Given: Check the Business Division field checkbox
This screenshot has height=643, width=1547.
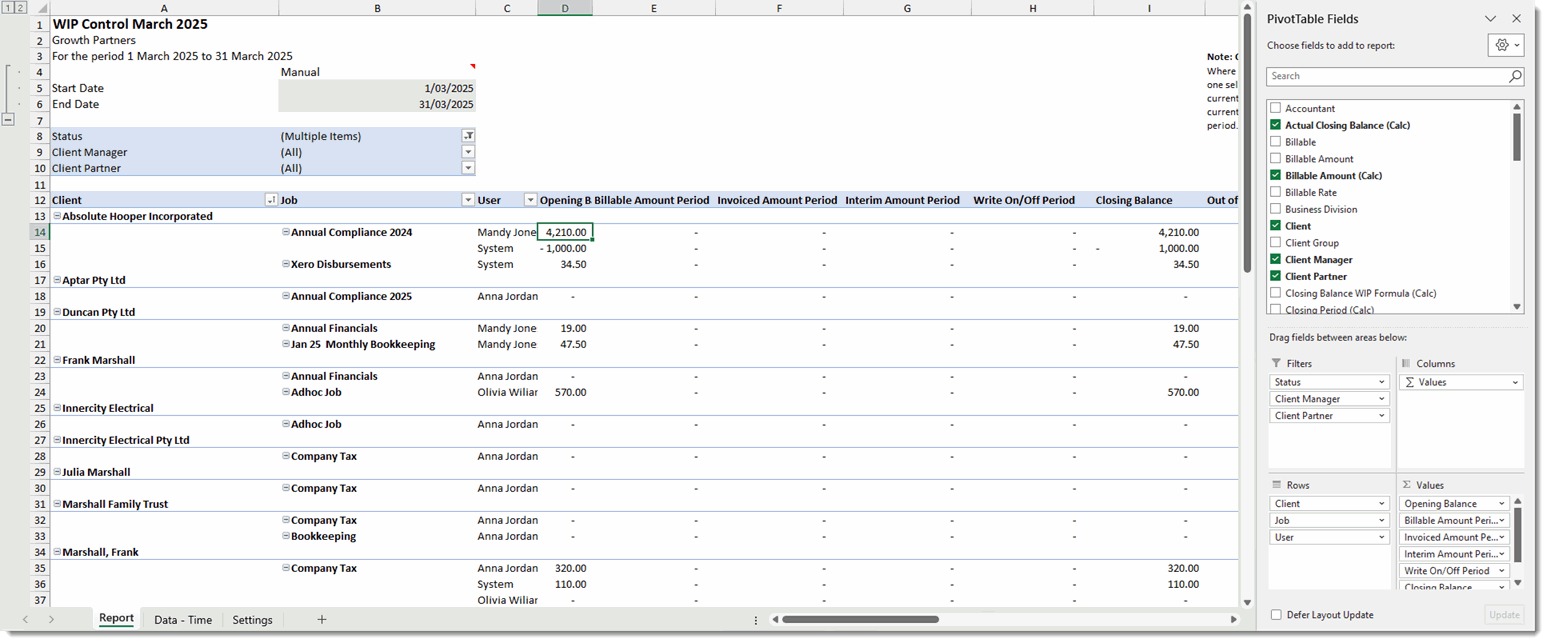Looking at the screenshot, I should [x=1275, y=209].
